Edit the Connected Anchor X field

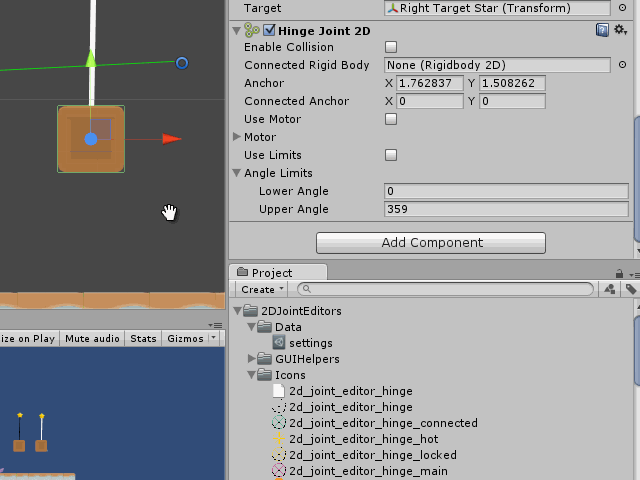tap(430, 101)
